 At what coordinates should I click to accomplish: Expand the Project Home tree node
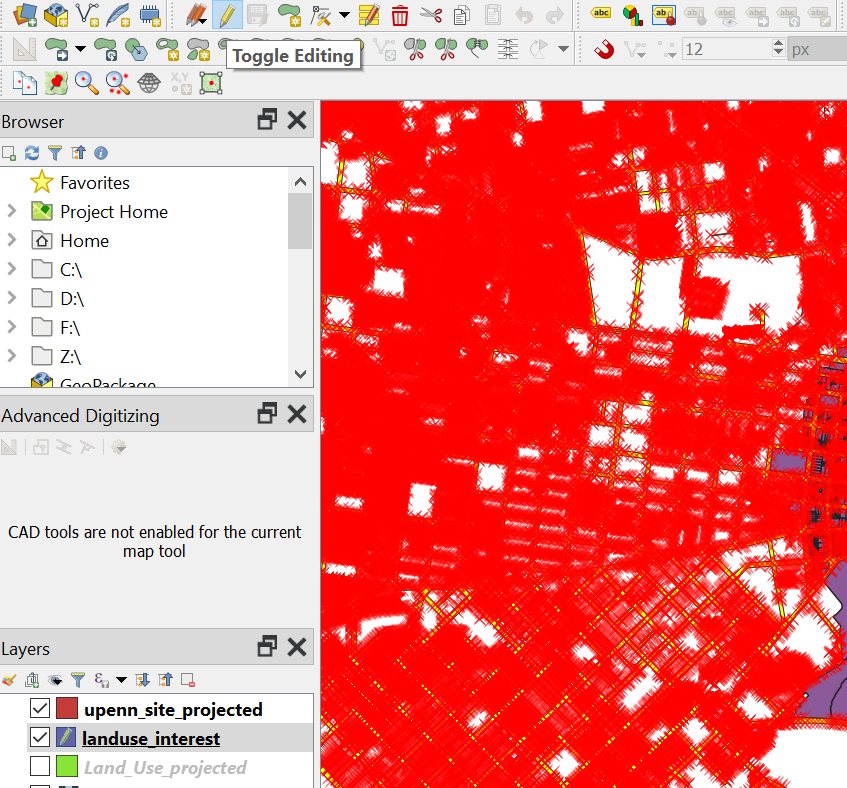pos(12,211)
